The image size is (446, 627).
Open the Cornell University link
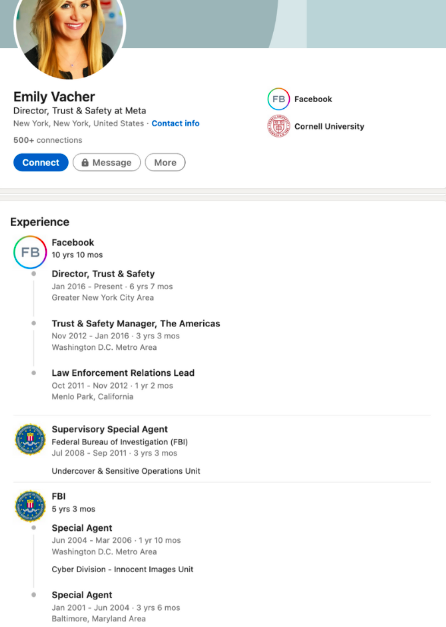pos(329,126)
